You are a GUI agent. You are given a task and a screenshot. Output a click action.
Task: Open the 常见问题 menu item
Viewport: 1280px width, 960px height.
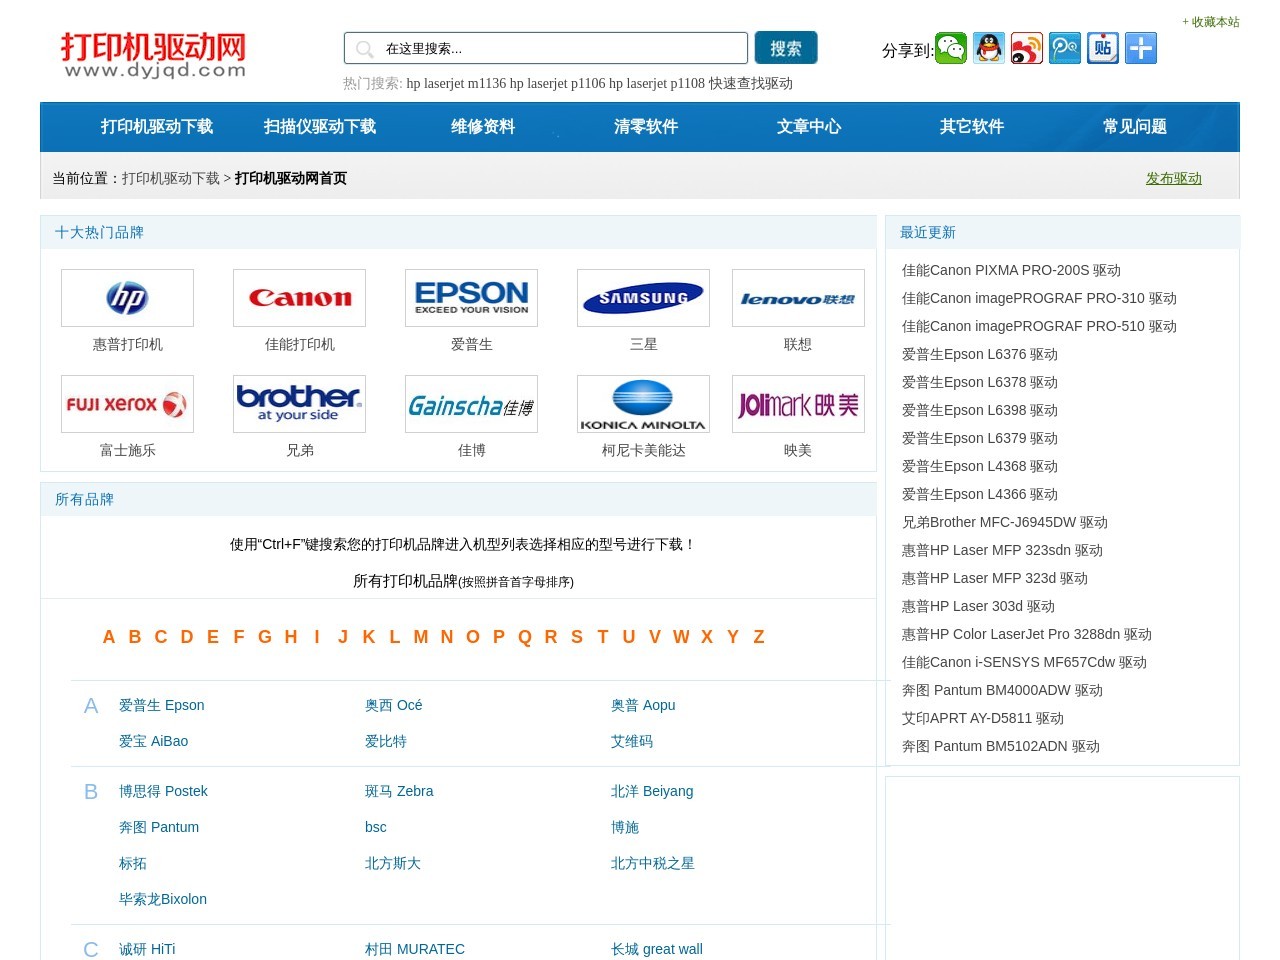coord(1135,127)
